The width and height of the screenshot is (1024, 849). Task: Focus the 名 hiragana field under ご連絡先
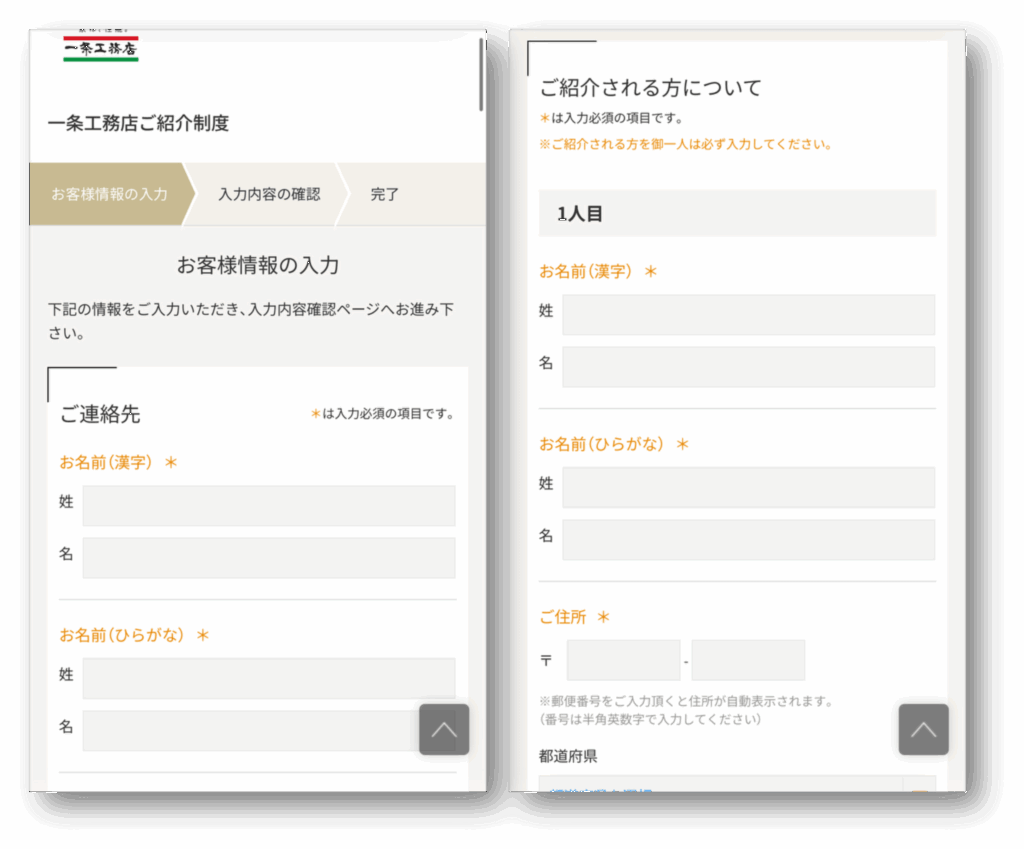(x=250, y=730)
